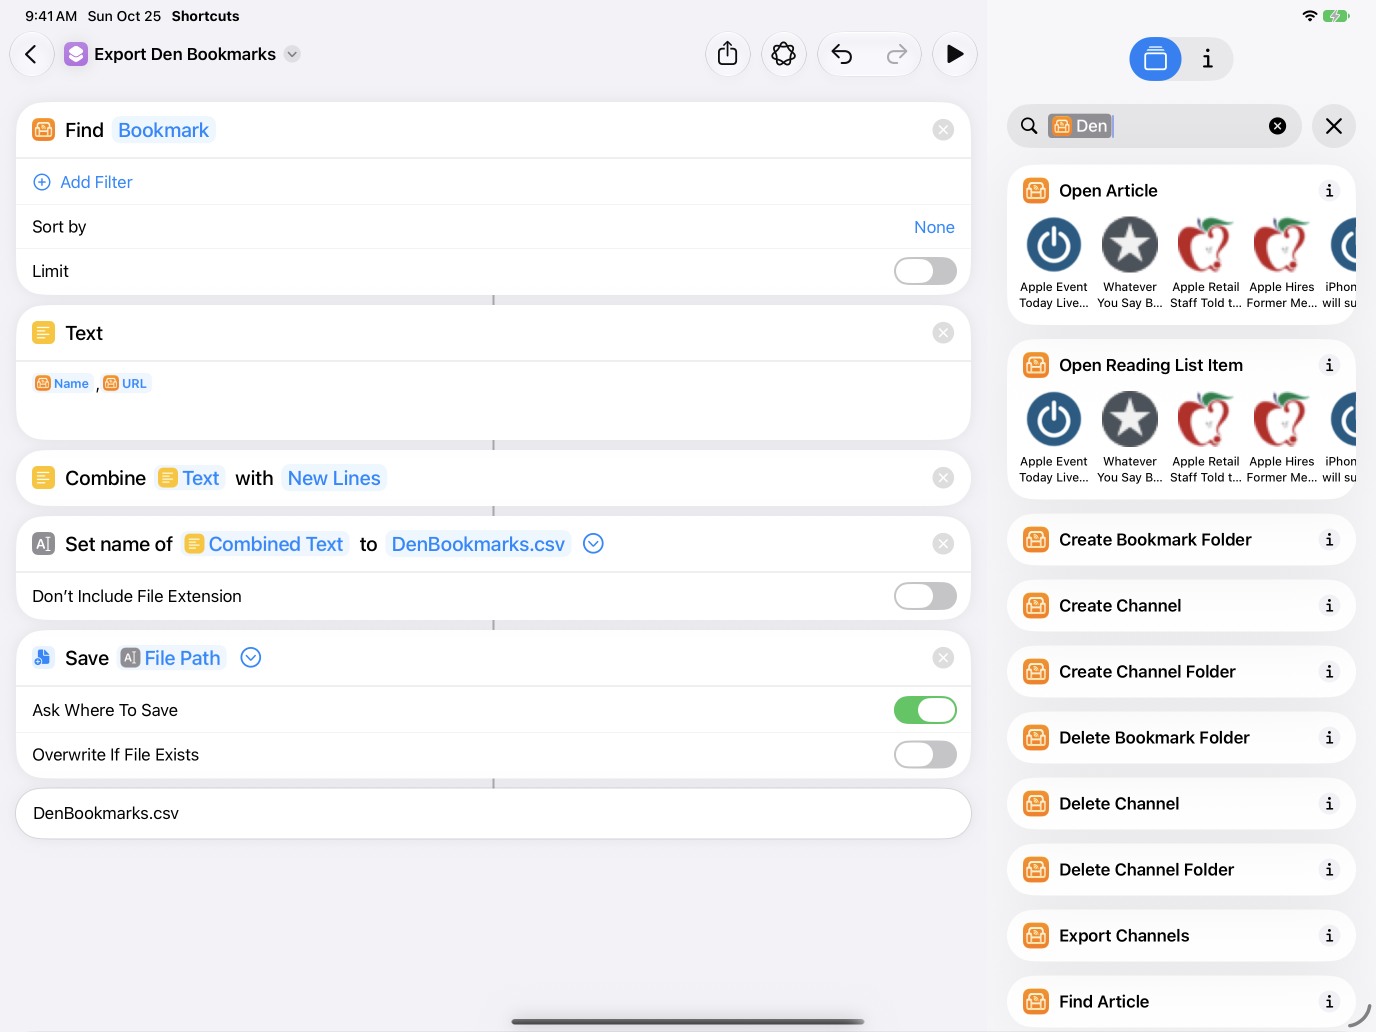Add the Find Article action
Screen dimensions: 1376x1032
[1181, 1002]
